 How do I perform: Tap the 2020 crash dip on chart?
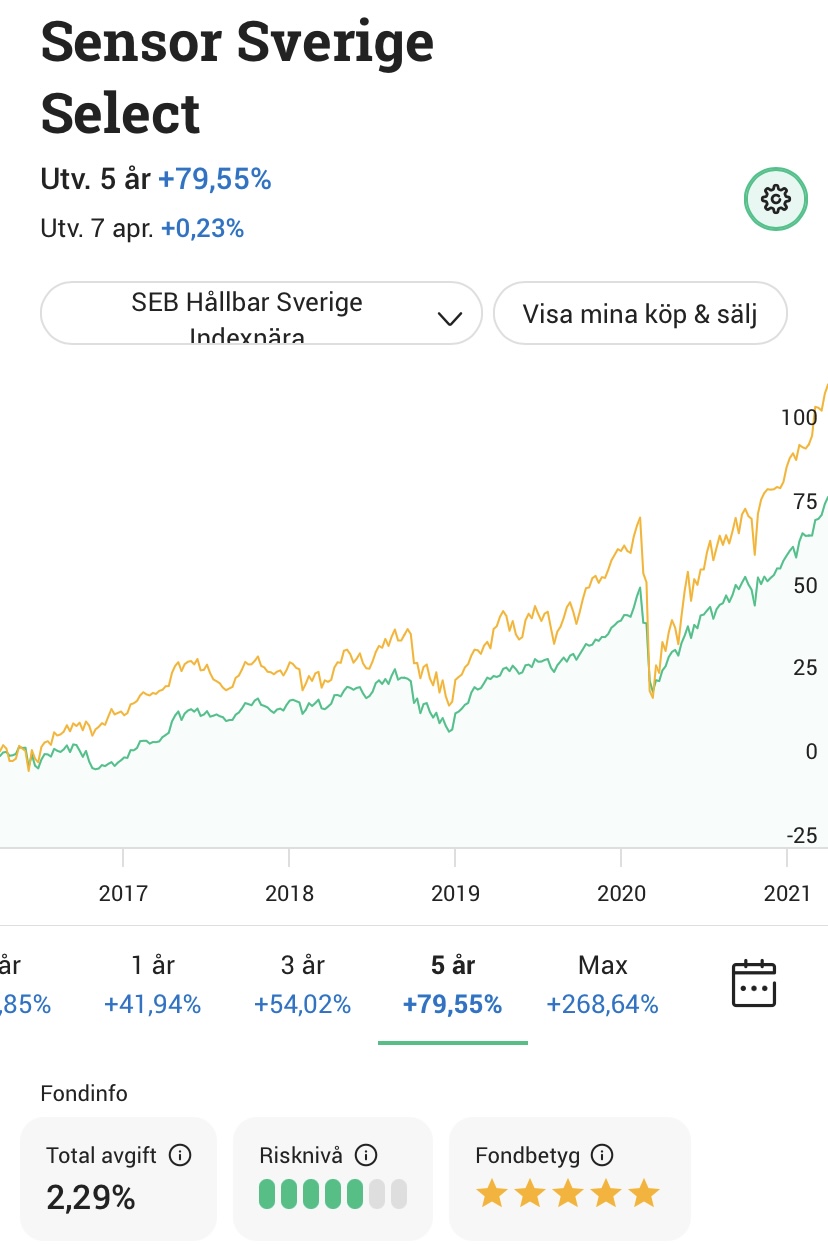(652, 690)
